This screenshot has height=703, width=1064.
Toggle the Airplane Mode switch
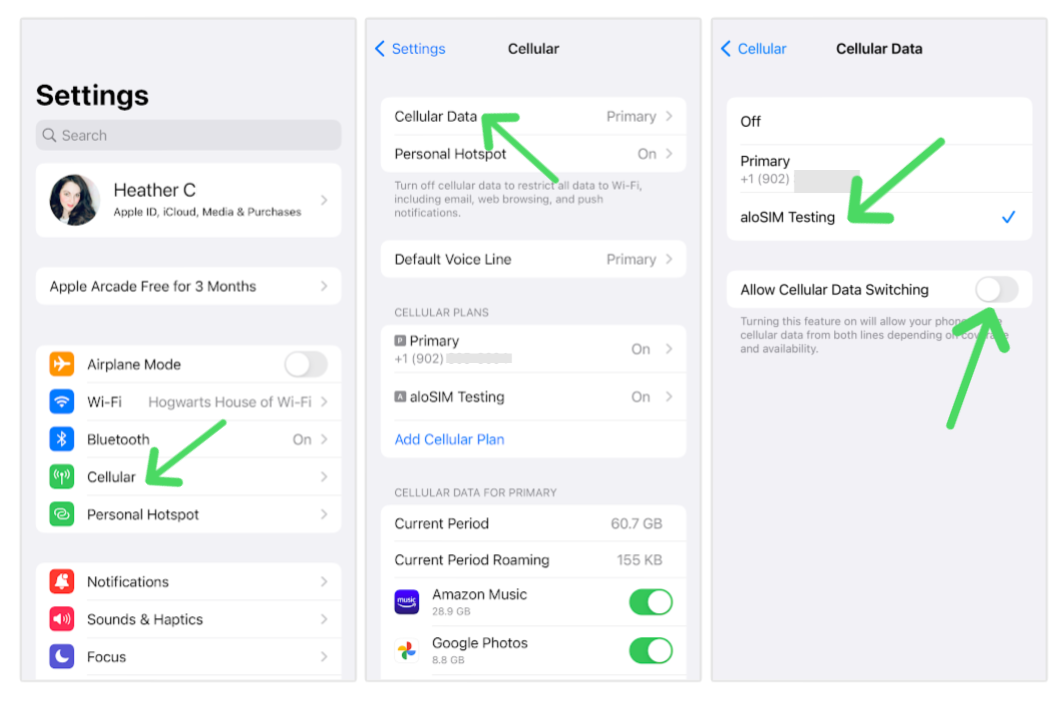tap(305, 364)
